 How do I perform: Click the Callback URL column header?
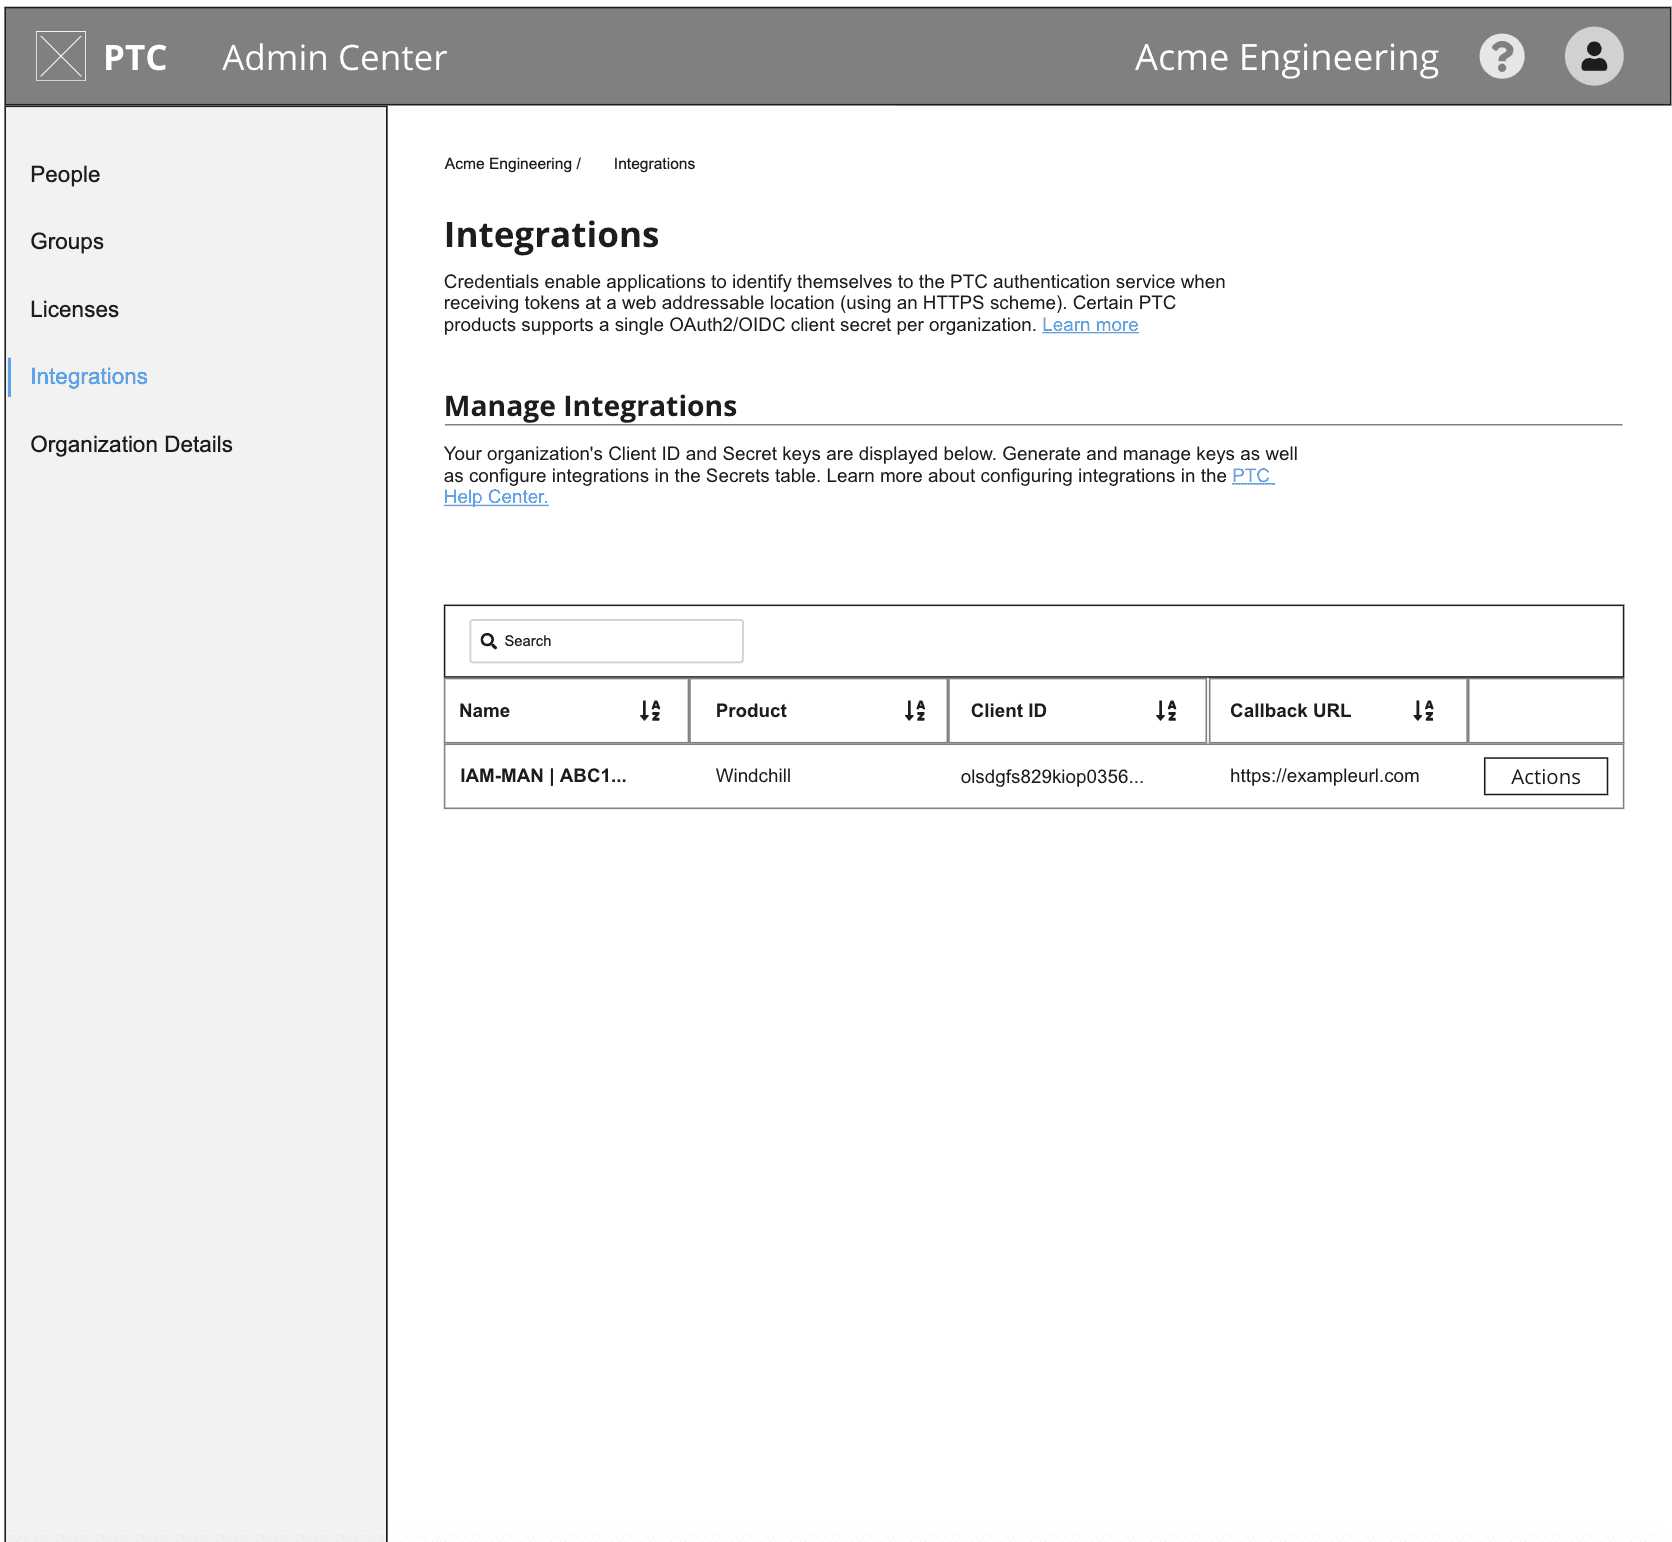coord(1338,711)
